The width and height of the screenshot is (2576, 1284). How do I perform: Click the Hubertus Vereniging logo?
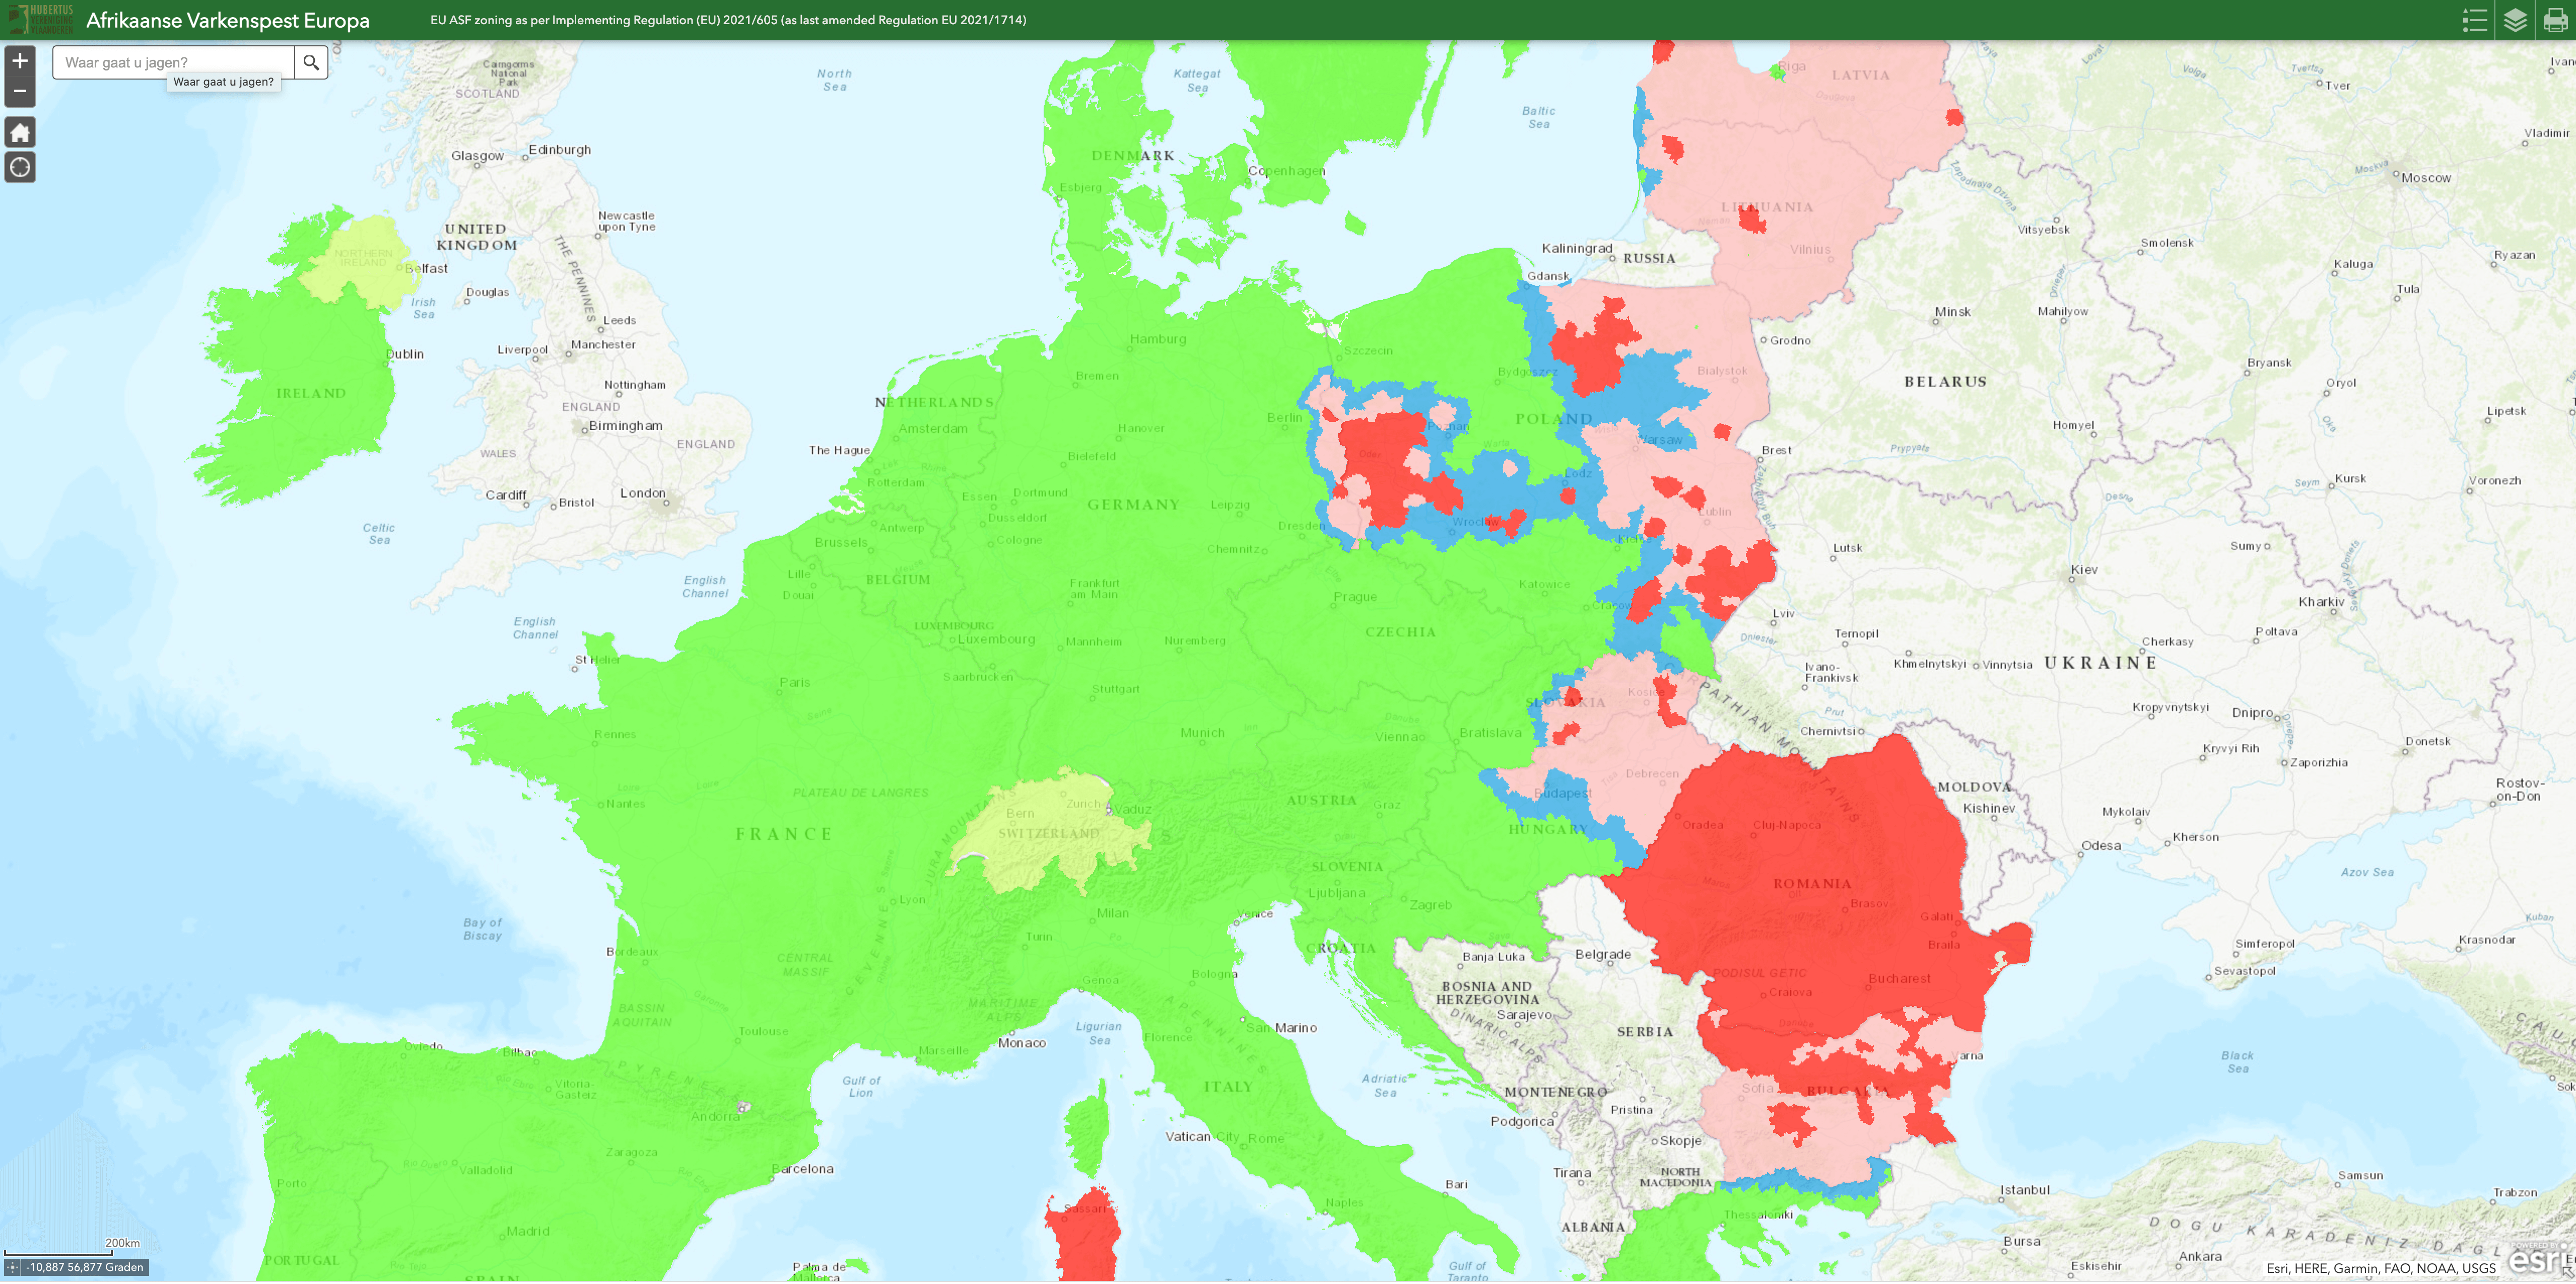(x=40, y=19)
